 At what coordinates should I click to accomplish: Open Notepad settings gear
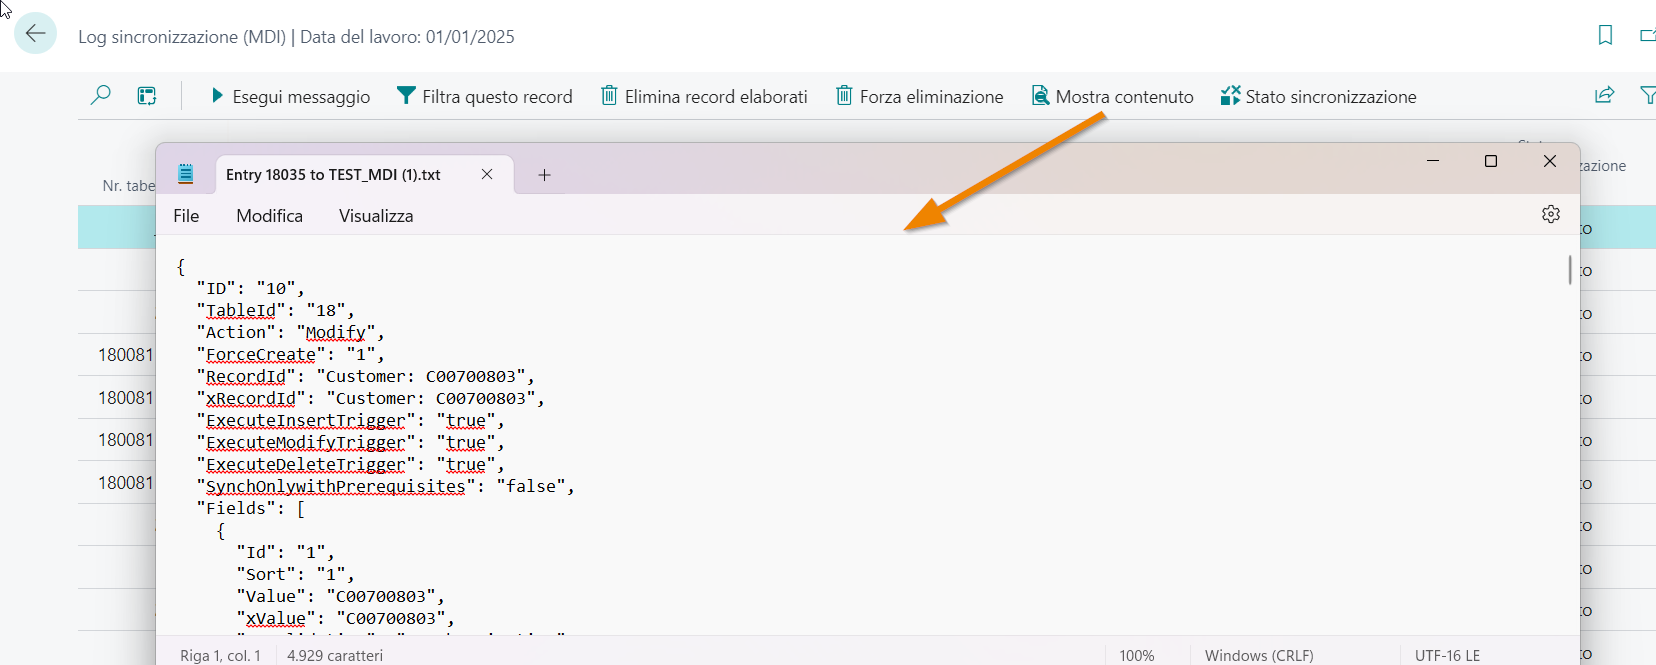(x=1551, y=214)
